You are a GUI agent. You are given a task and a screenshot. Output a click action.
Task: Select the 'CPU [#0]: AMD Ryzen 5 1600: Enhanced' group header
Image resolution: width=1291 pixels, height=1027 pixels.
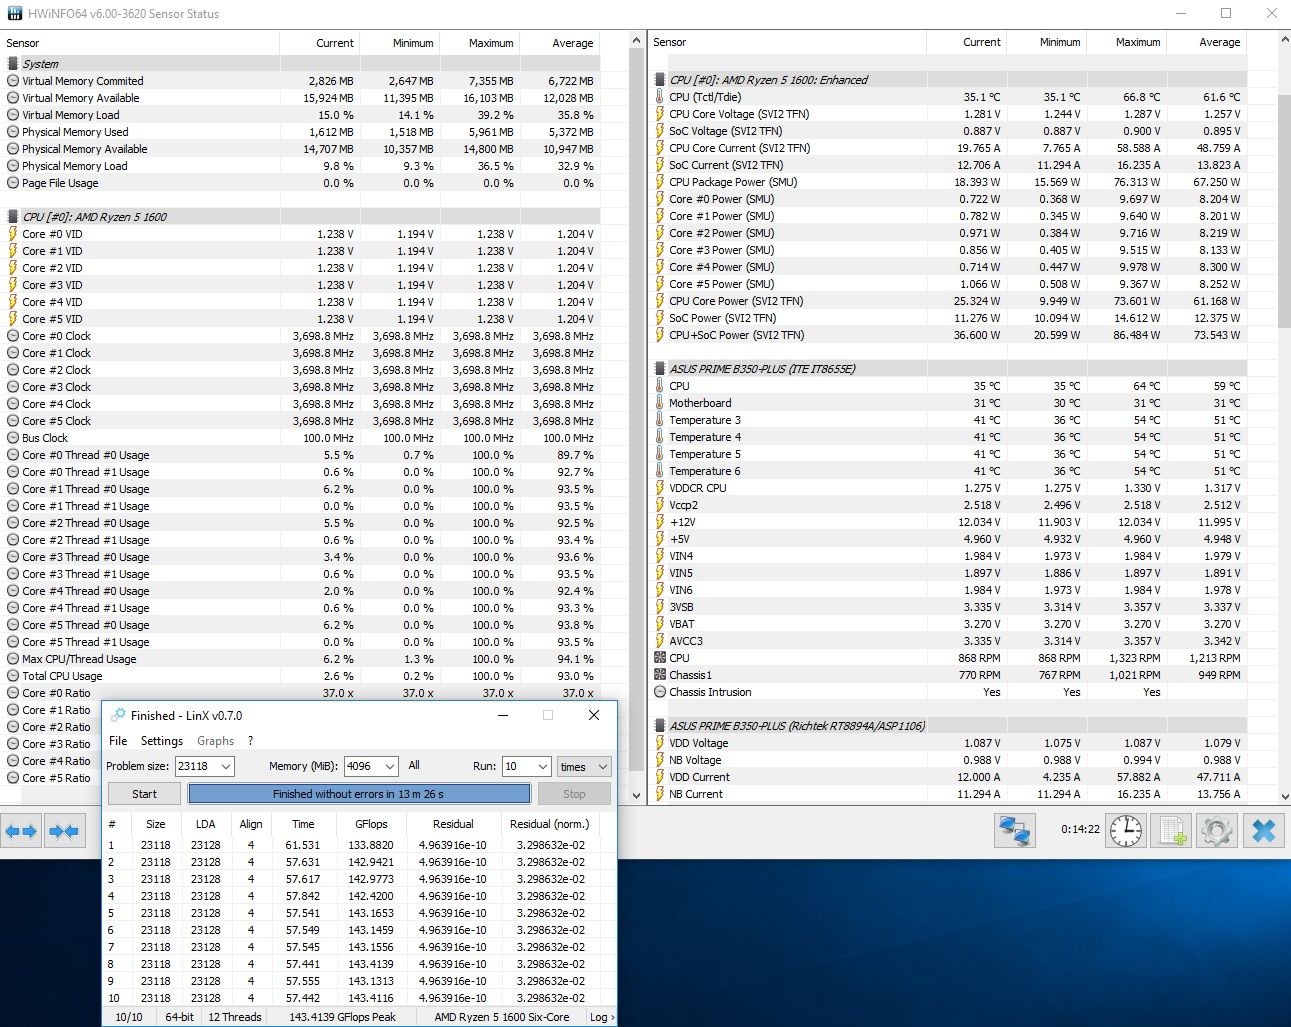pyautogui.click(x=950, y=80)
